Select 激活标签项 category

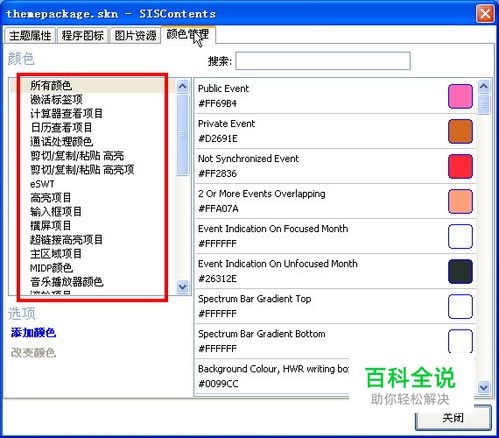pyautogui.click(x=56, y=99)
